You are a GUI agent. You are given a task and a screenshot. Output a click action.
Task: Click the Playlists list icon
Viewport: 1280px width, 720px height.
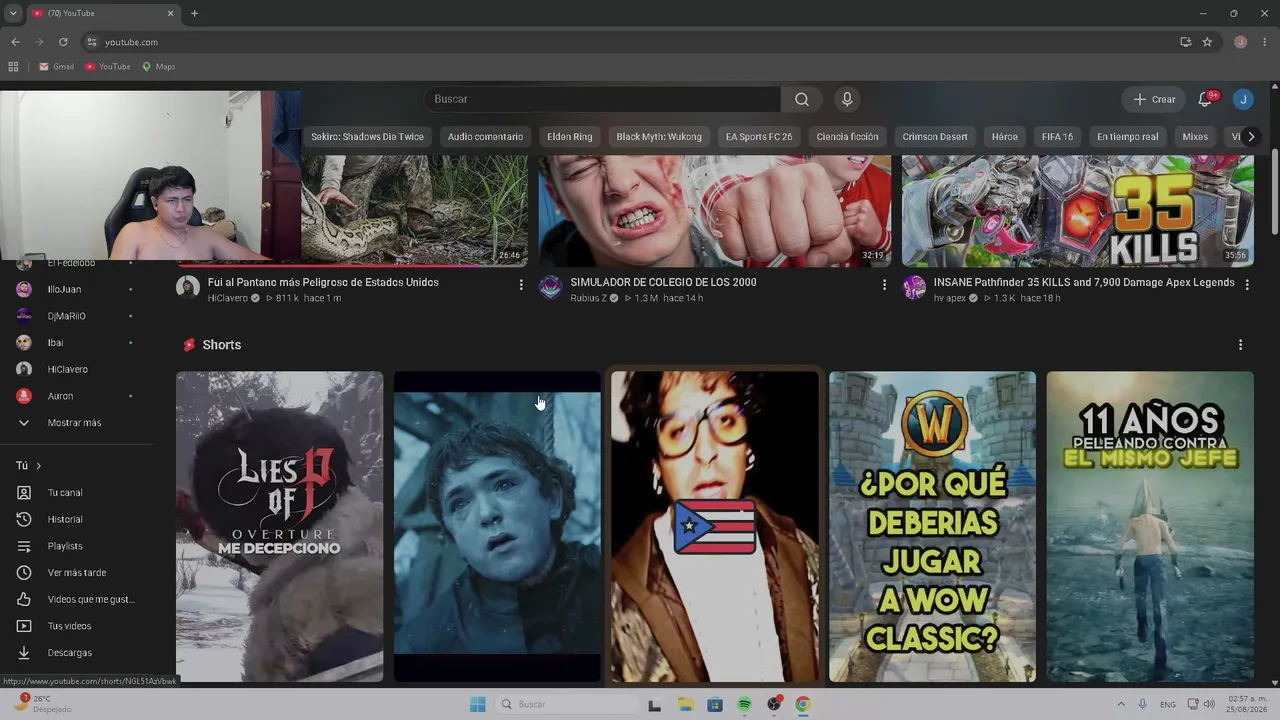tap(24, 546)
